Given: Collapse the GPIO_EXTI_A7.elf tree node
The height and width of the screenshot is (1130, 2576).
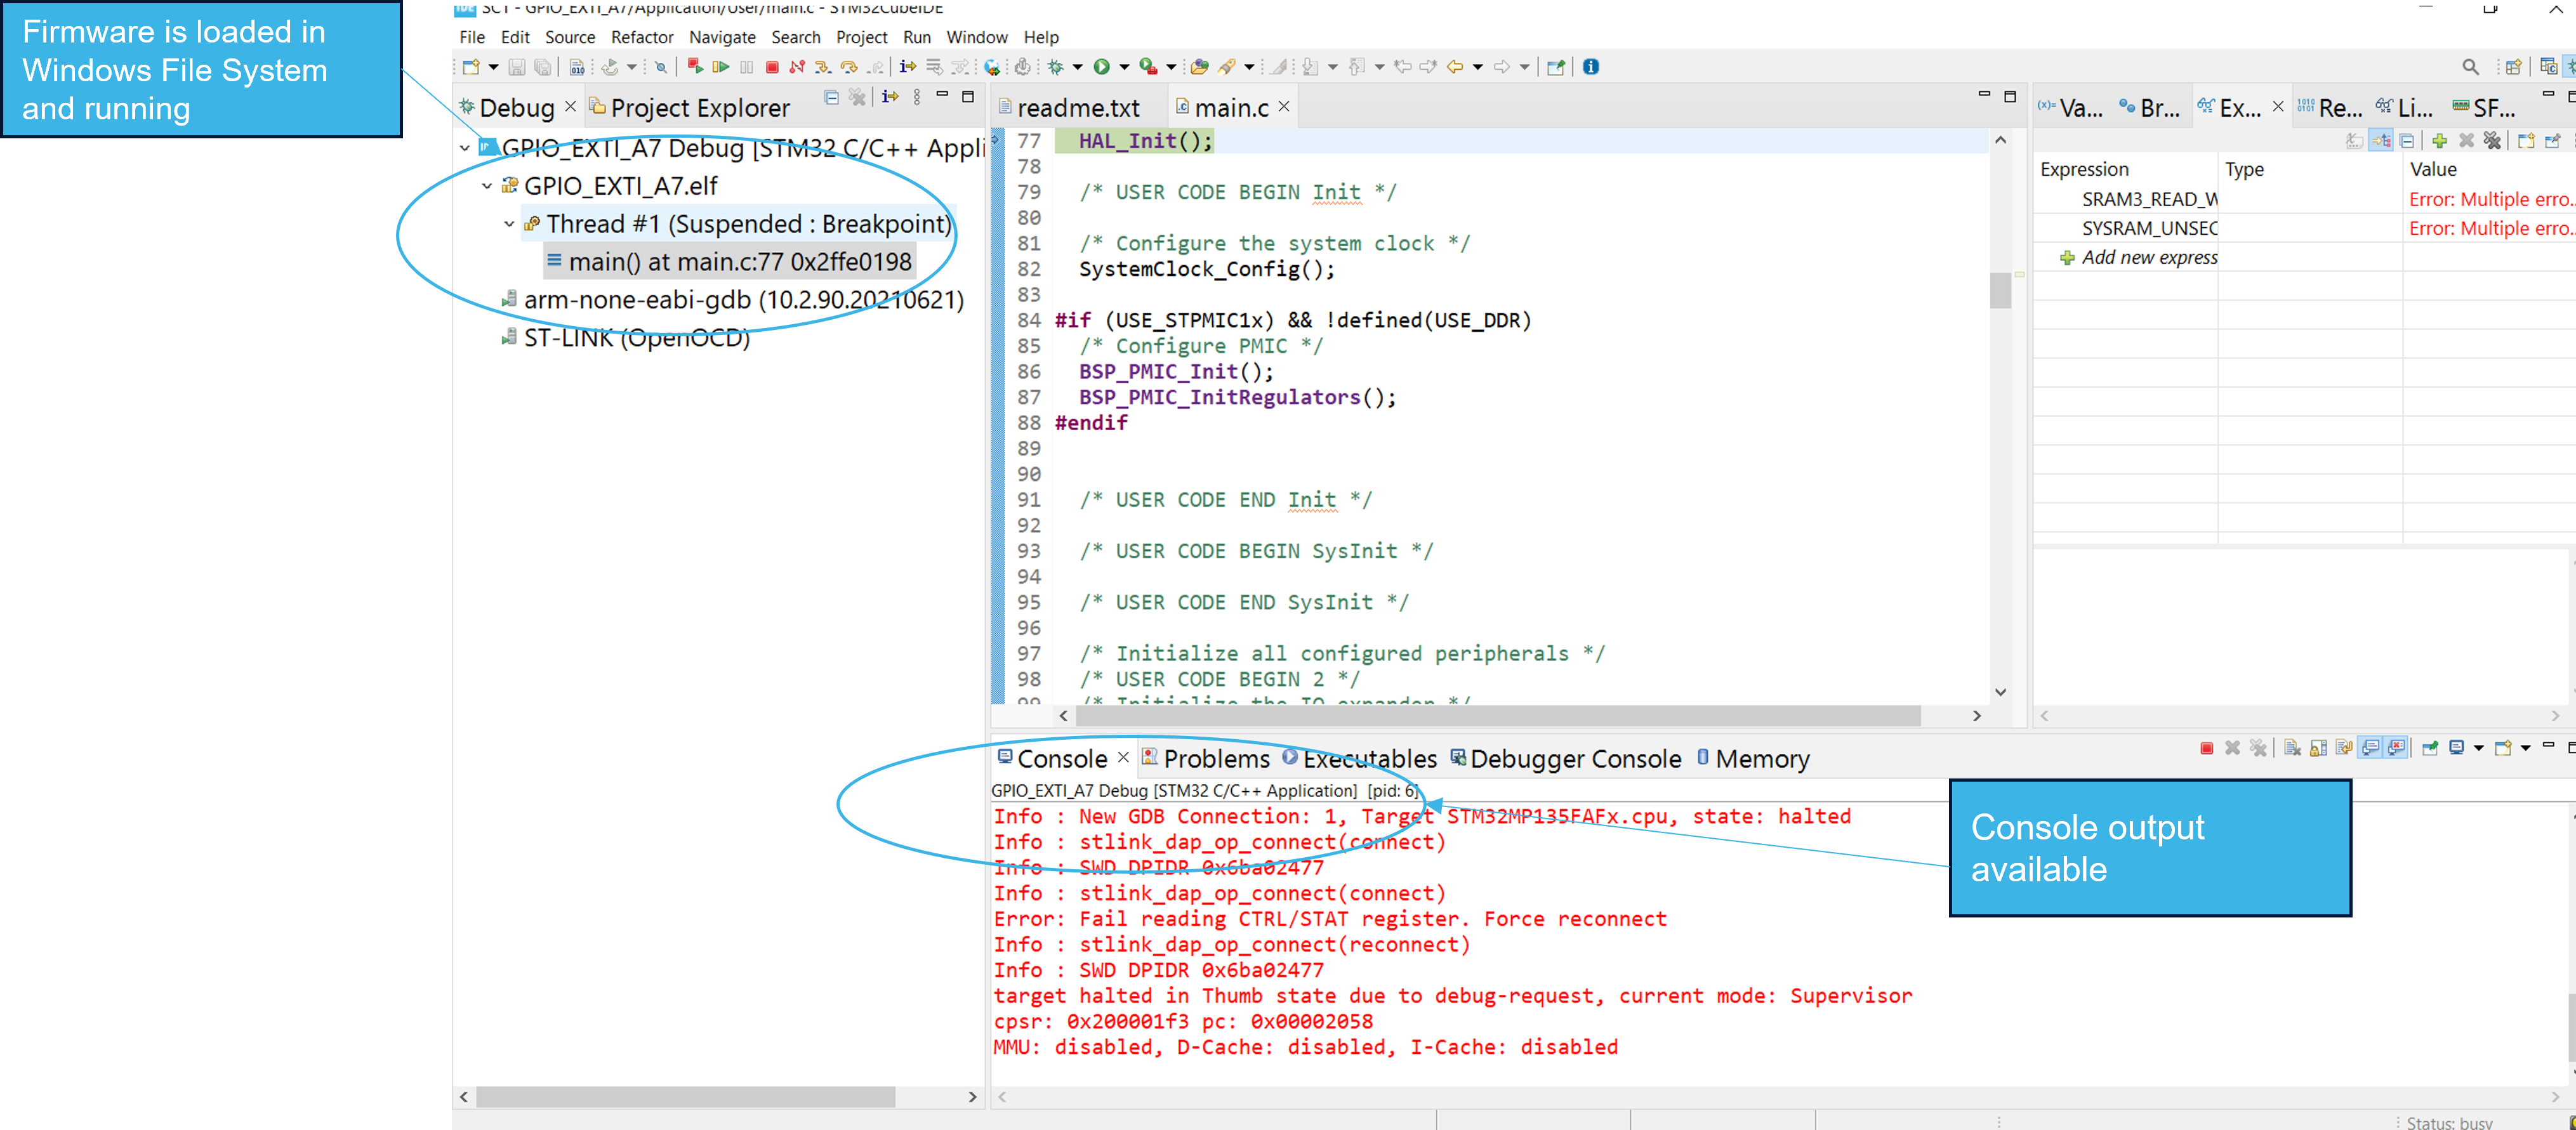Looking at the screenshot, I should coord(487,186).
